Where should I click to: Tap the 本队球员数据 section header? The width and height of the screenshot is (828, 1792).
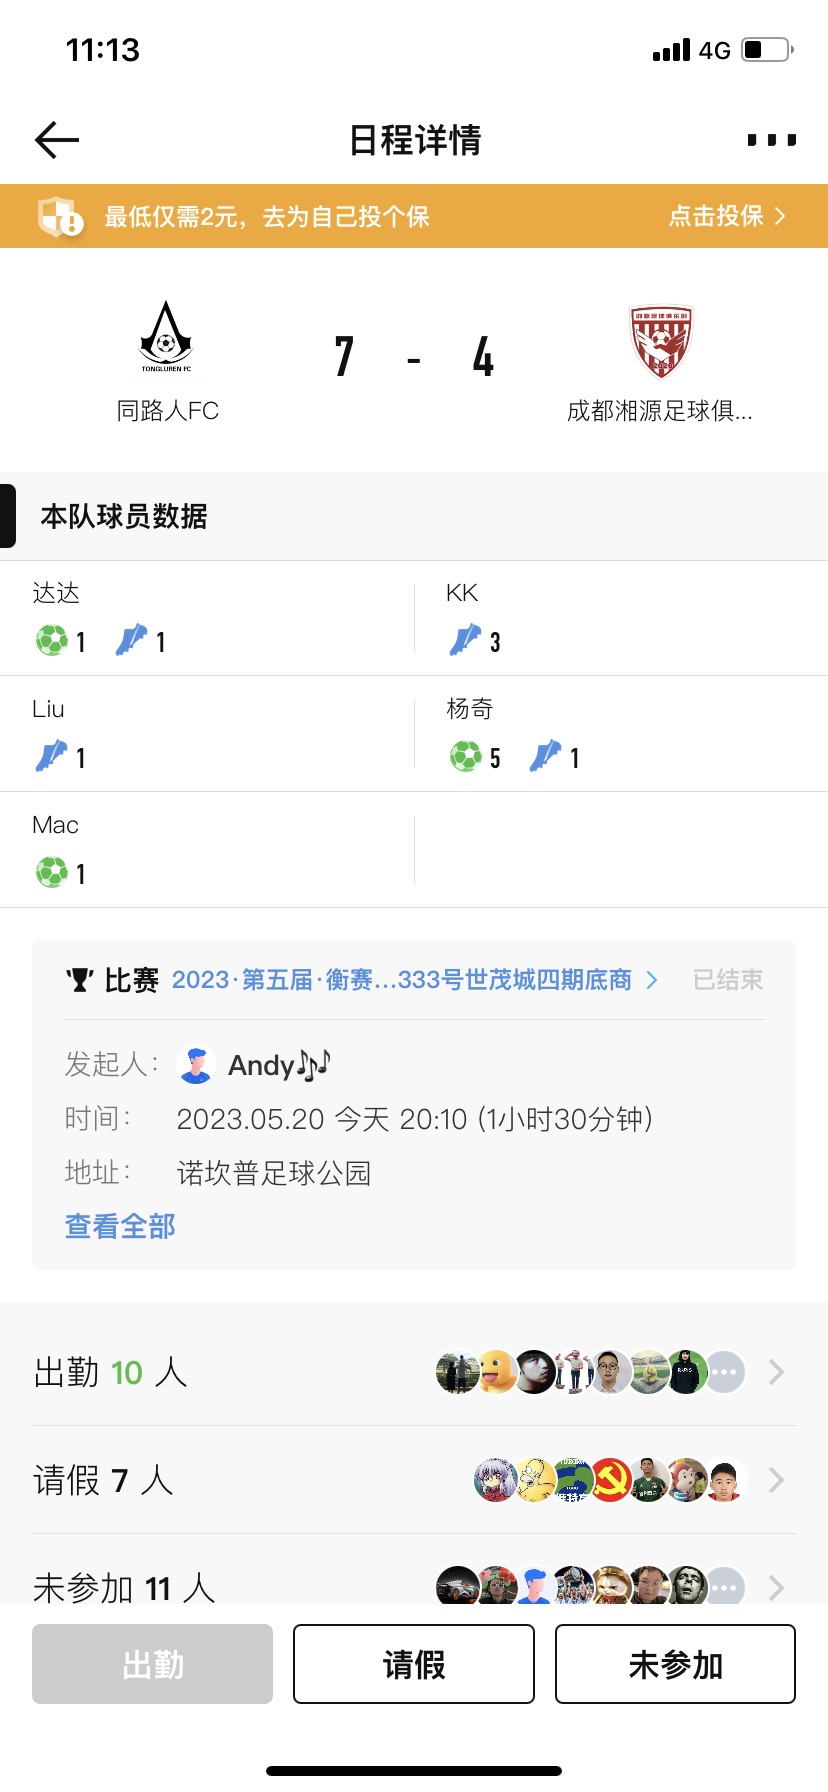tap(124, 516)
